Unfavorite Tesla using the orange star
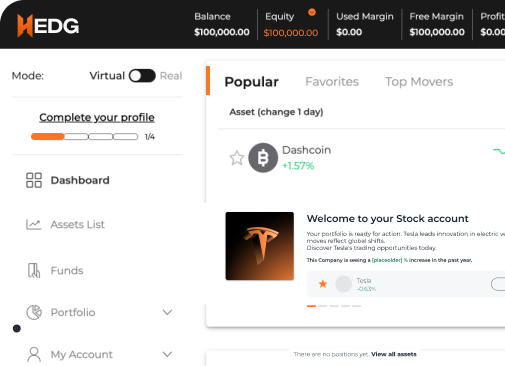The image size is (505, 366). [x=323, y=284]
